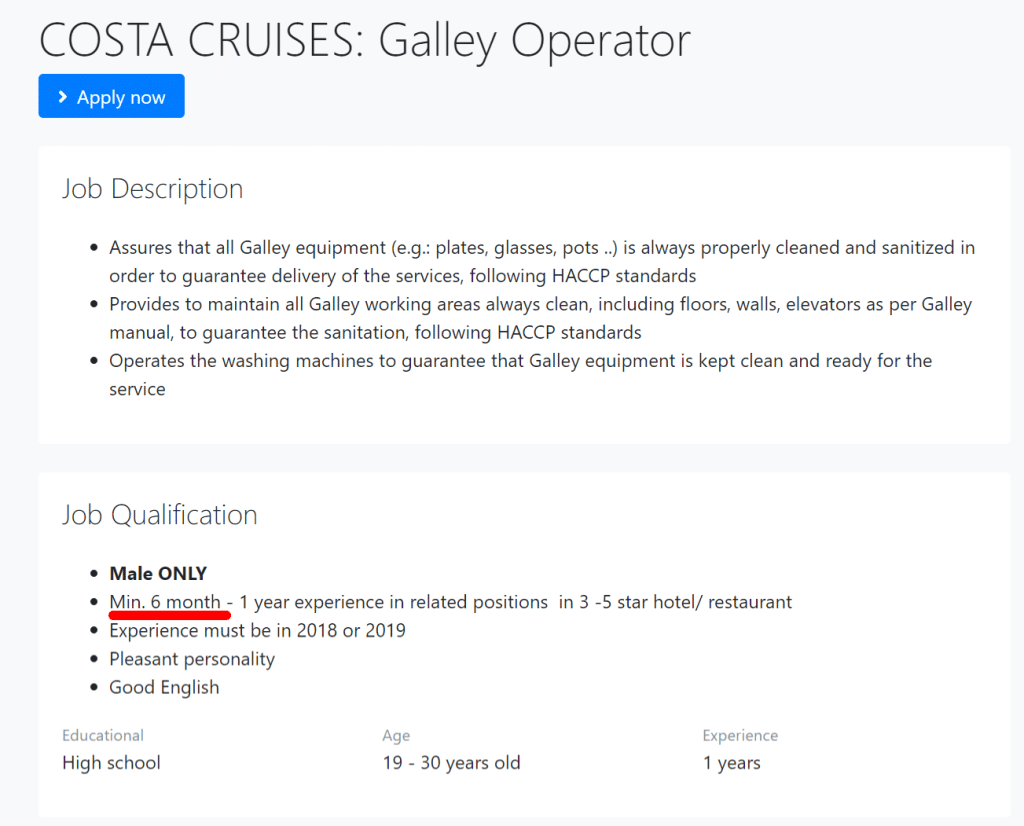Click the chevron arrow inside Apply now
This screenshot has width=1024, height=826.
click(x=63, y=96)
